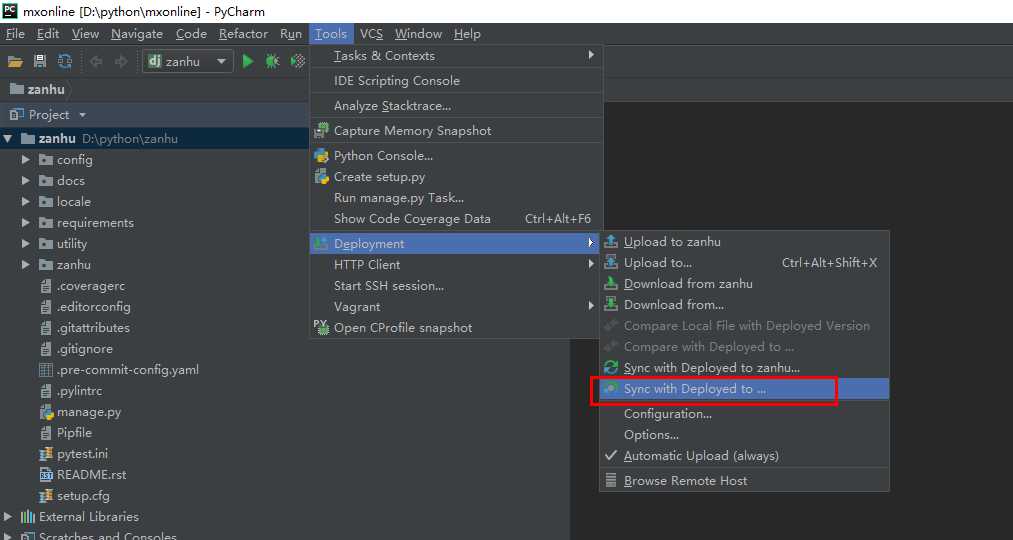Select IDE Scripting Console
Viewport: 1013px width, 540px height.
coord(456,81)
